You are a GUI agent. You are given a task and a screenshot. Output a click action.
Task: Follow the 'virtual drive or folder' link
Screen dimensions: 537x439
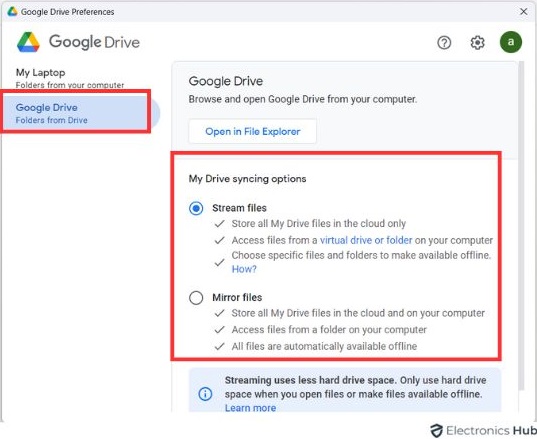[x=366, y=240]
